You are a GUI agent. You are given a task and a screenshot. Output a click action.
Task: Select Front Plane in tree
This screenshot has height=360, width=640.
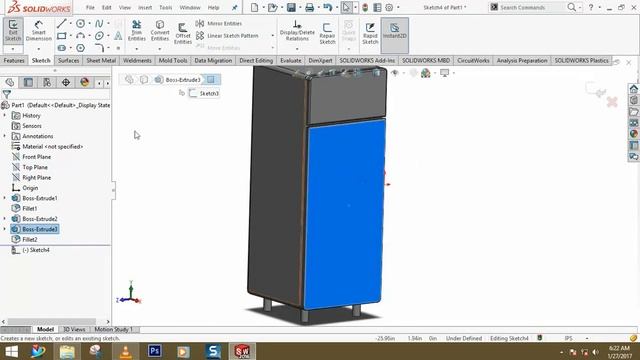pos(36,157)
